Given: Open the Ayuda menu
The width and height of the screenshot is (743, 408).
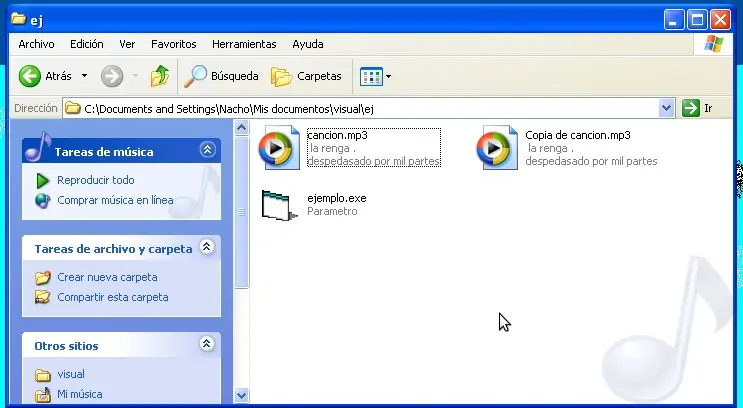Looking at the screenshot, I should click(x=308, y=44).
